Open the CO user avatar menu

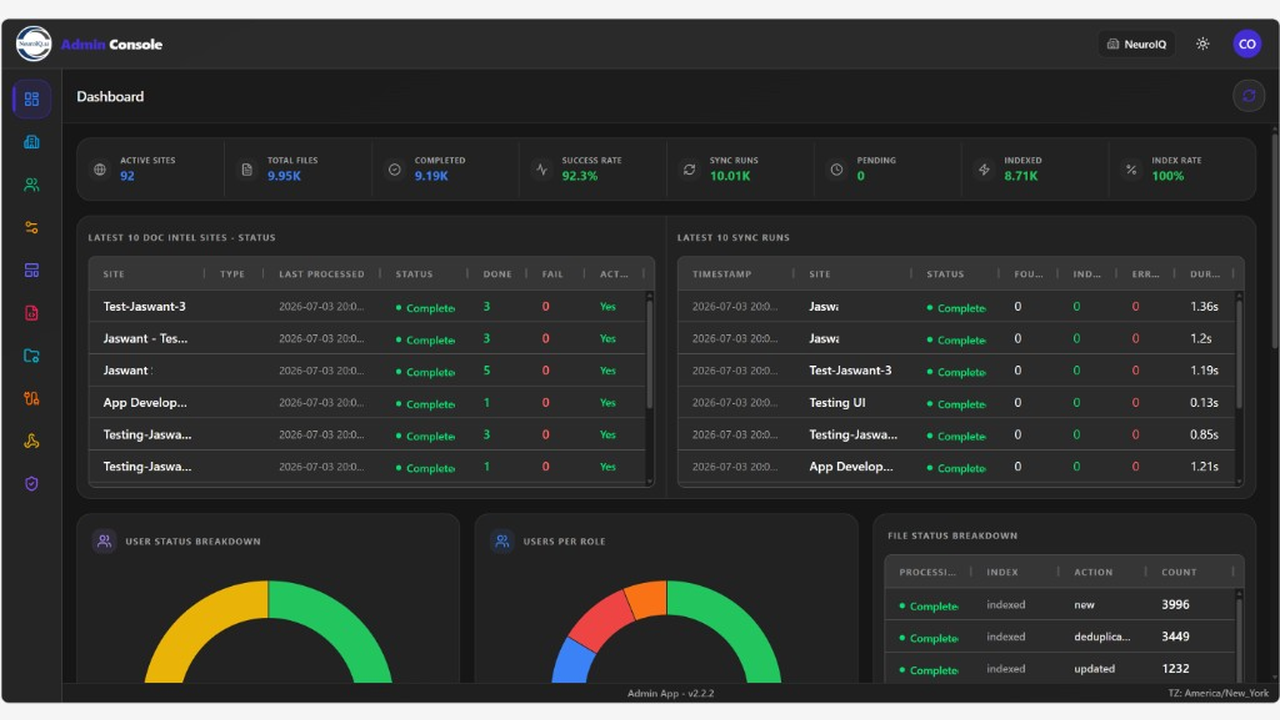[1247, 44]
